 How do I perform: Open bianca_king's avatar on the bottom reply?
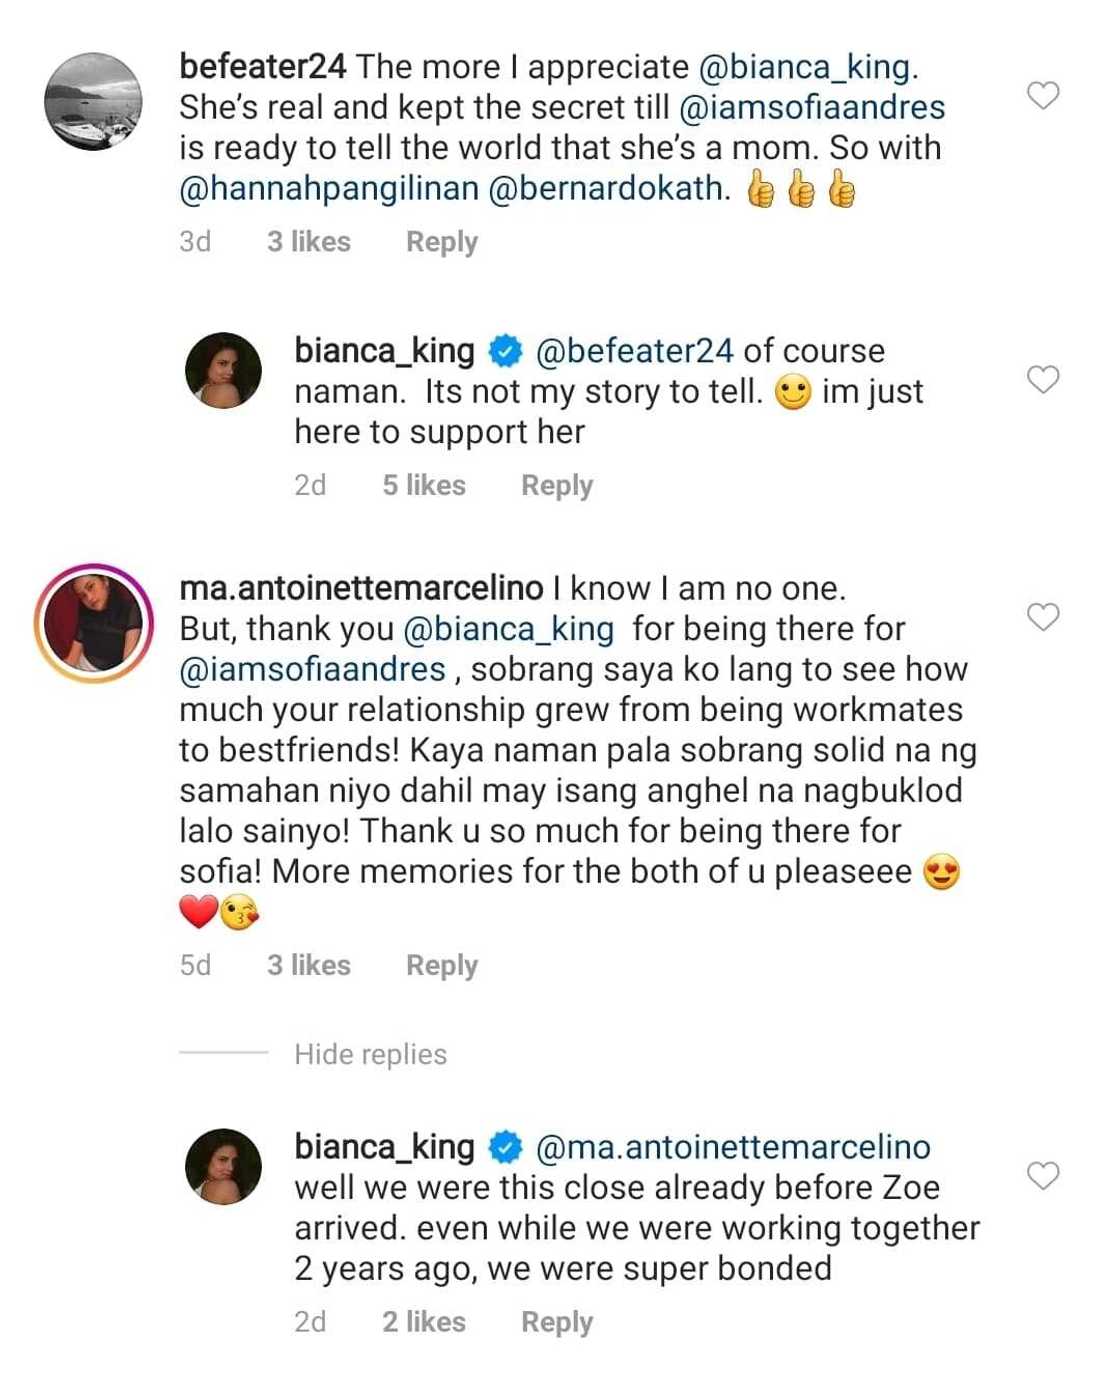(x=224, y=1164)
